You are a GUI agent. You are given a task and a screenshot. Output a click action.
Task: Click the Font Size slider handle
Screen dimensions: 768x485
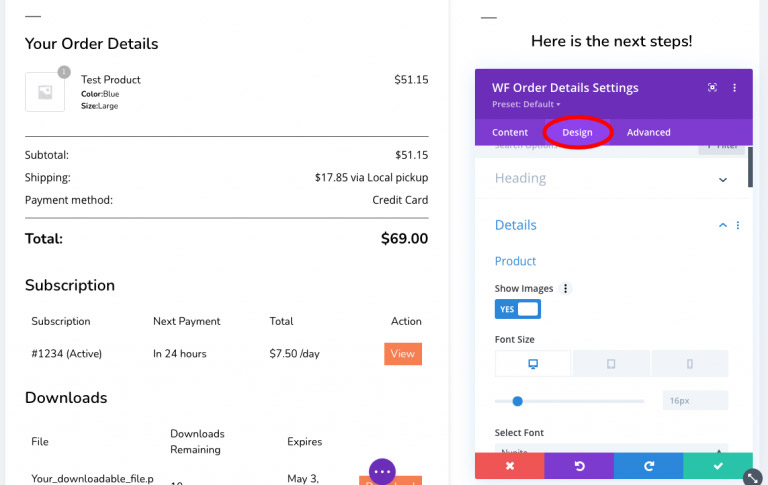click(517, 401)
